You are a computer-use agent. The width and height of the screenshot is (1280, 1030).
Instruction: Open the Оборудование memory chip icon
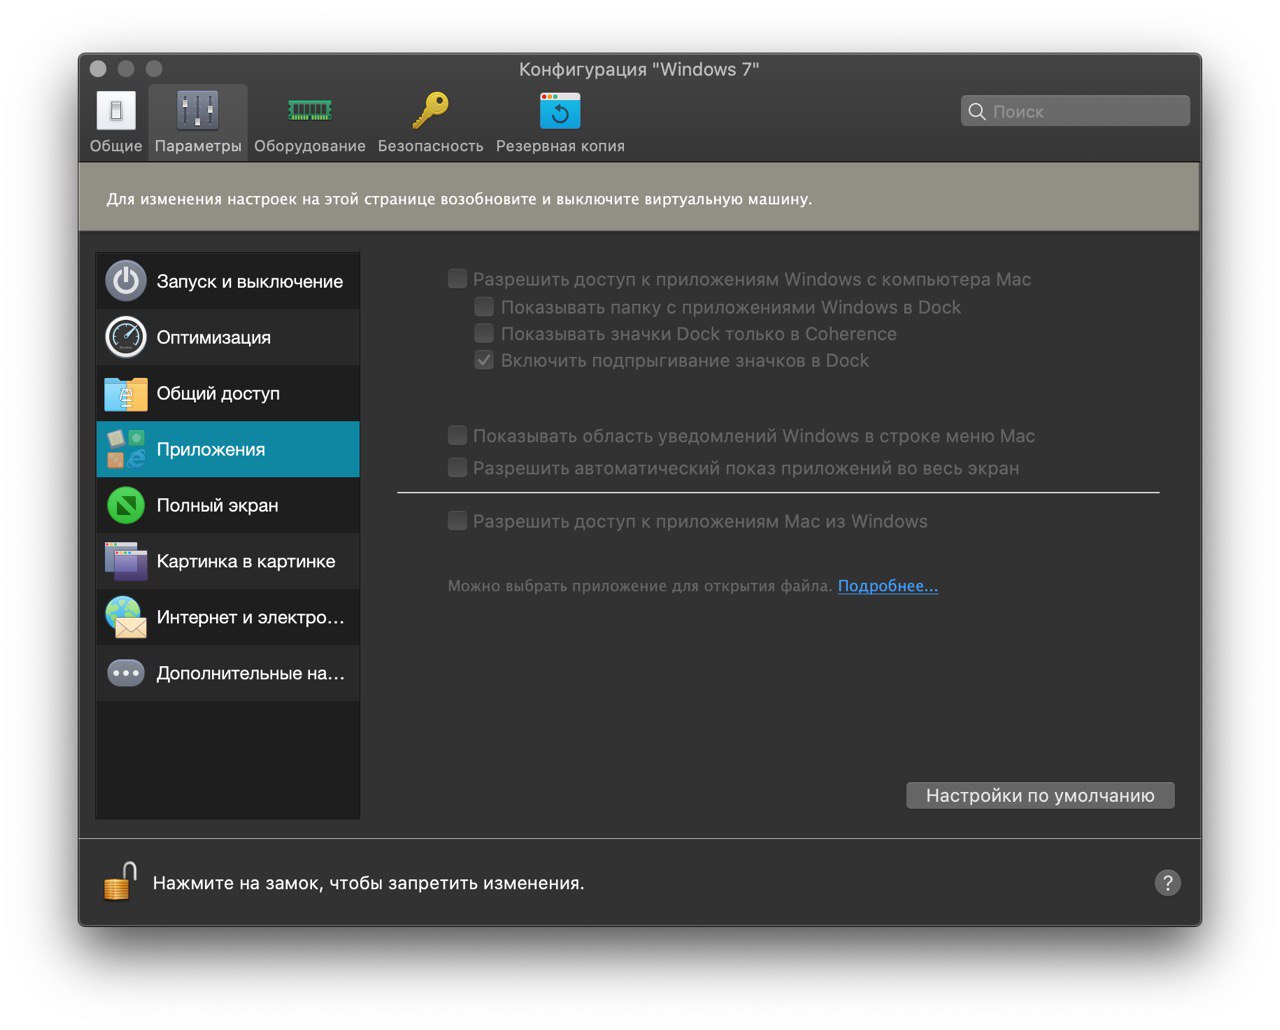click(310, 110)
